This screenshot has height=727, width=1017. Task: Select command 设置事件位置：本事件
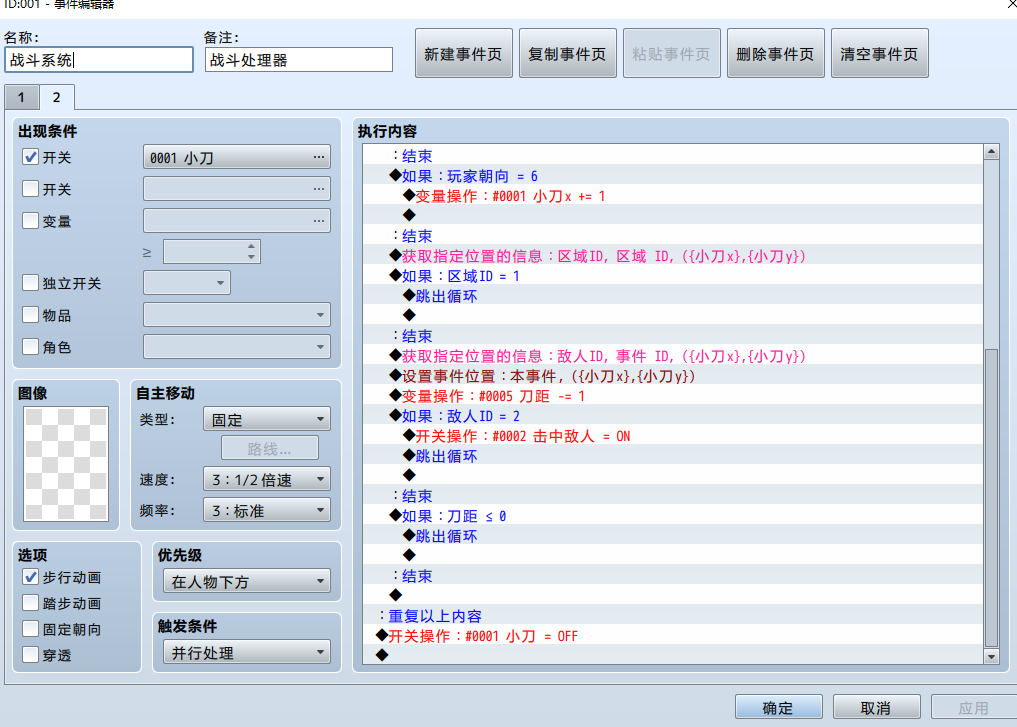pyautogui.click(x=673, y=376)
